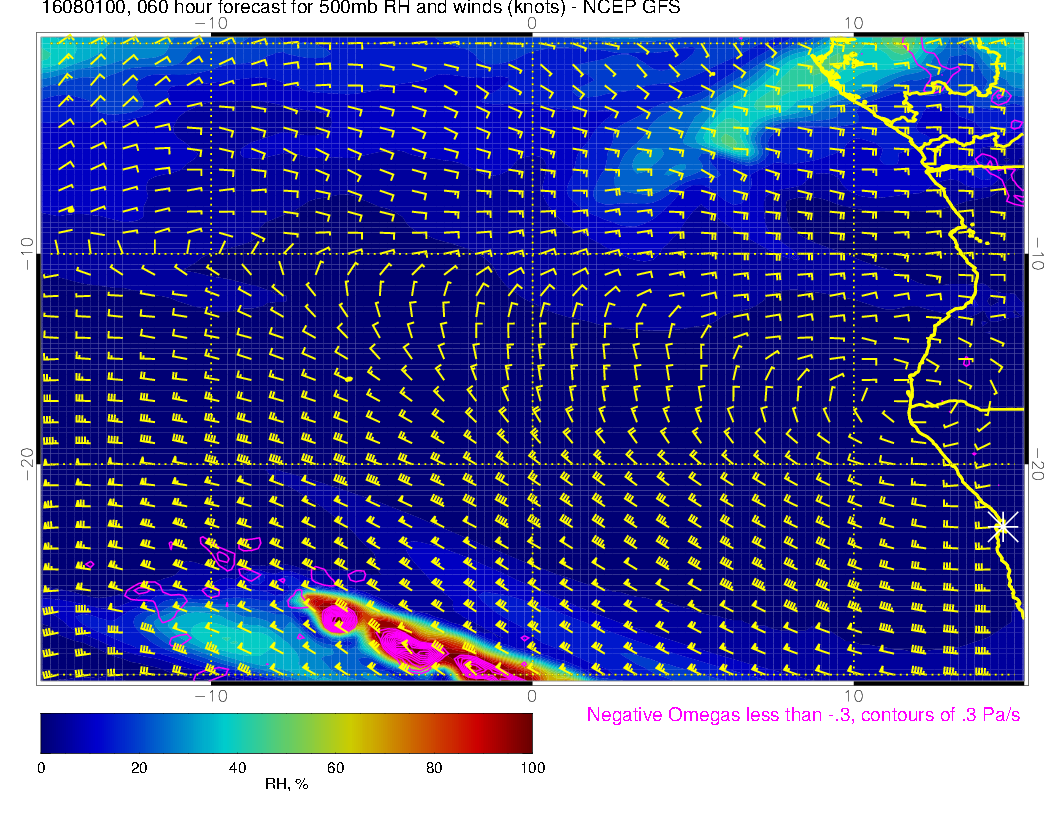This screenshot has height=816, width=1056.
Task: Click the white star location marker on coast
Action: coord(1002,527)
